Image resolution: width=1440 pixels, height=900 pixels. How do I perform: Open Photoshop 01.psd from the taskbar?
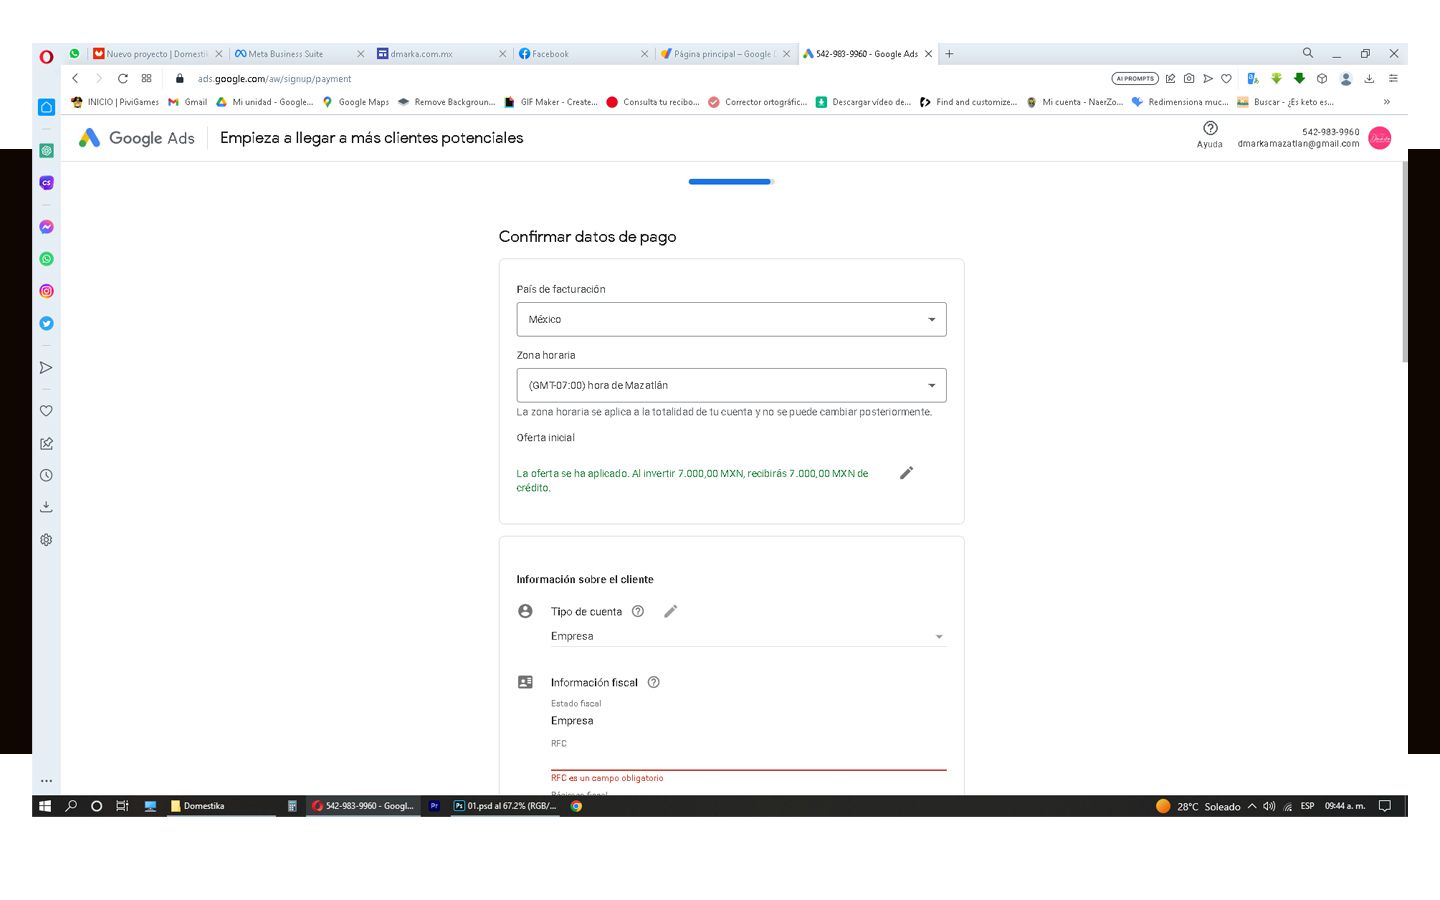click(506, 806)
